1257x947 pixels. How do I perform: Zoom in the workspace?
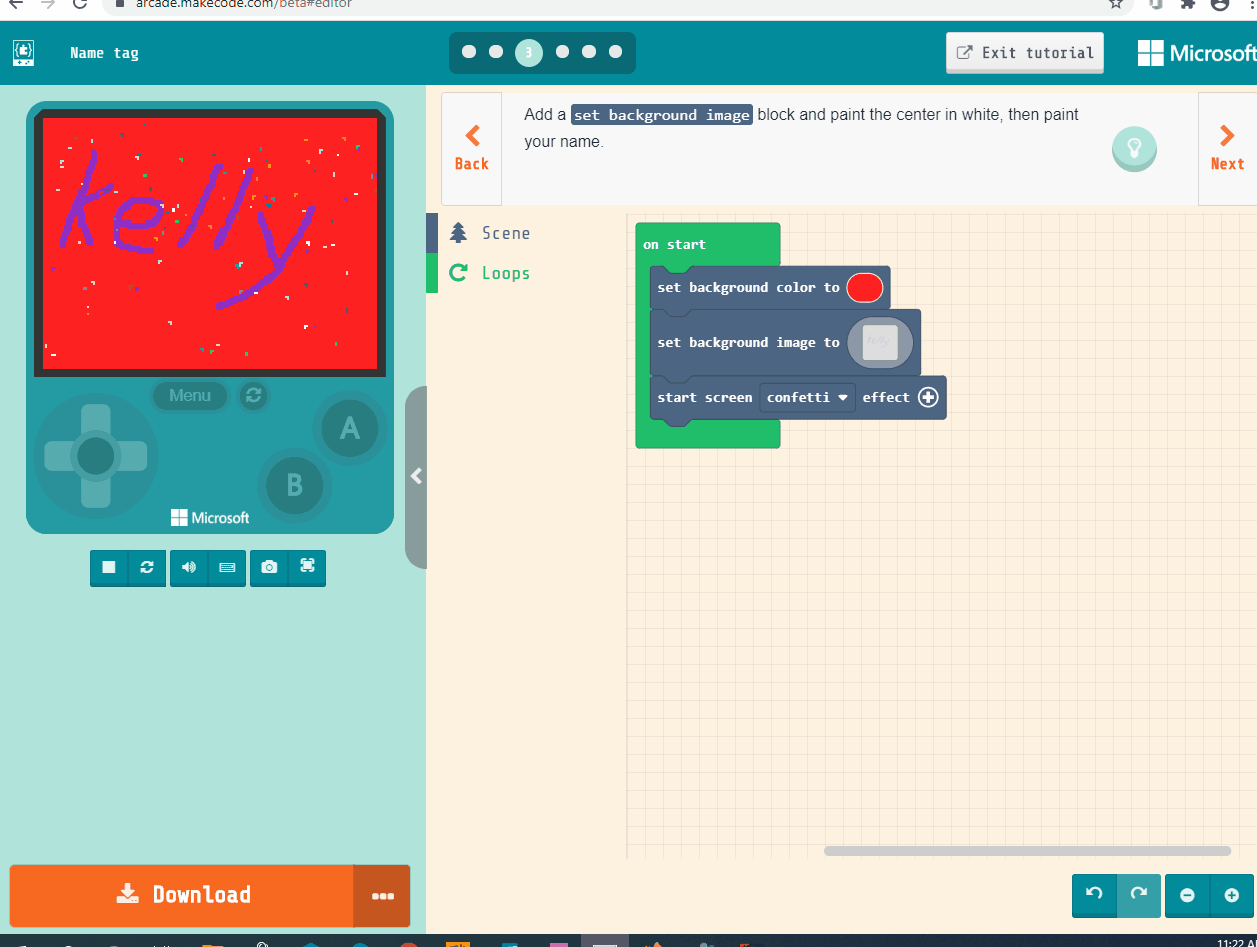[x=1231, y=895]
